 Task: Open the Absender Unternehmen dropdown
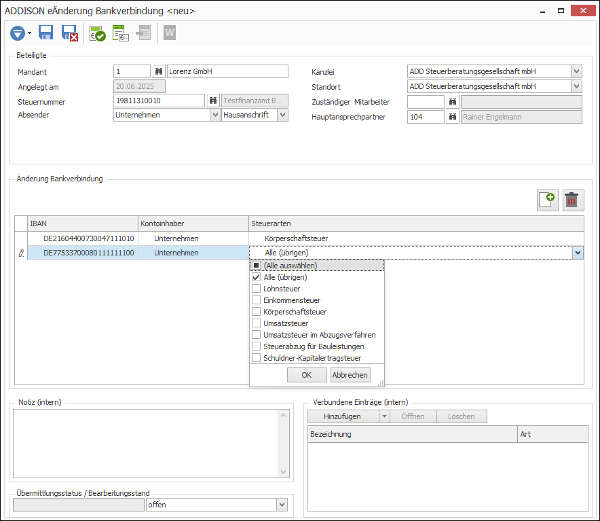click(x=215, y=115)
